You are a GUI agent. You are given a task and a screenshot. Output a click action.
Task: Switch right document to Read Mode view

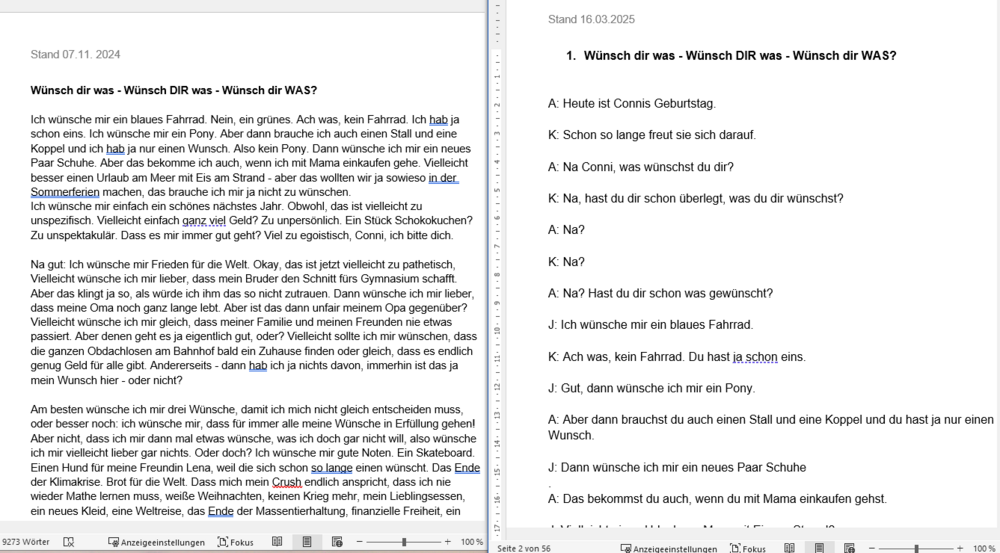(x=789, y=548)
